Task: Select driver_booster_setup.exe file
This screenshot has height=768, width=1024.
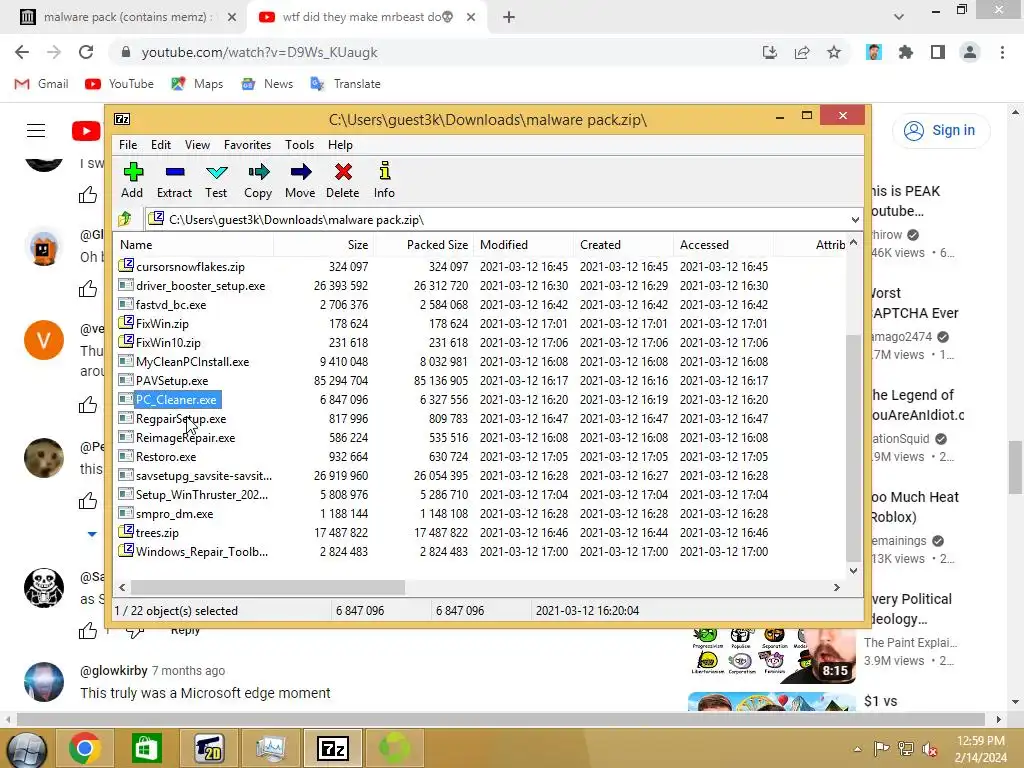Action: tap(200, 285)
